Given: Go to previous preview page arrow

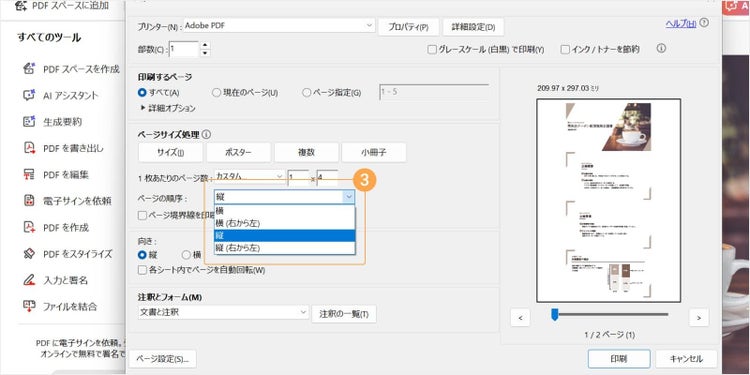Looking at the screenshot, I should tap(520, 317).
